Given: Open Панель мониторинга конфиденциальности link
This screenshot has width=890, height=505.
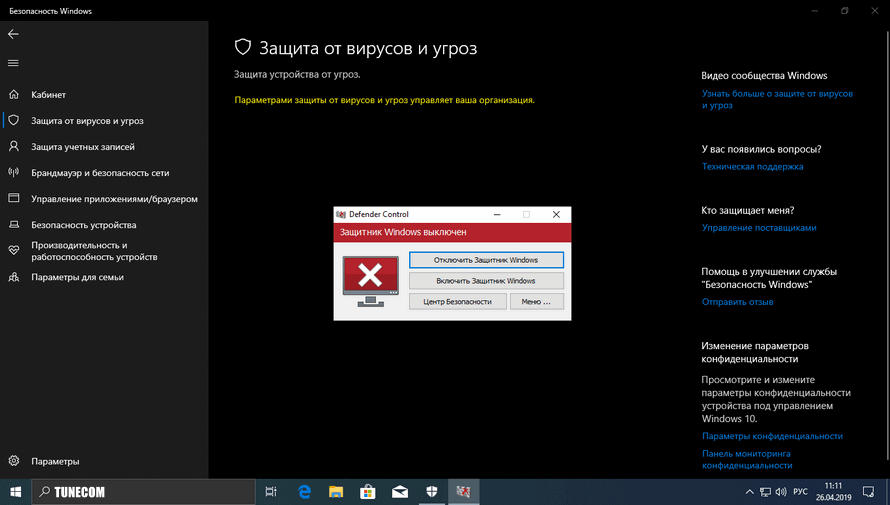Looking at the screenshot, I should [747, 459].
